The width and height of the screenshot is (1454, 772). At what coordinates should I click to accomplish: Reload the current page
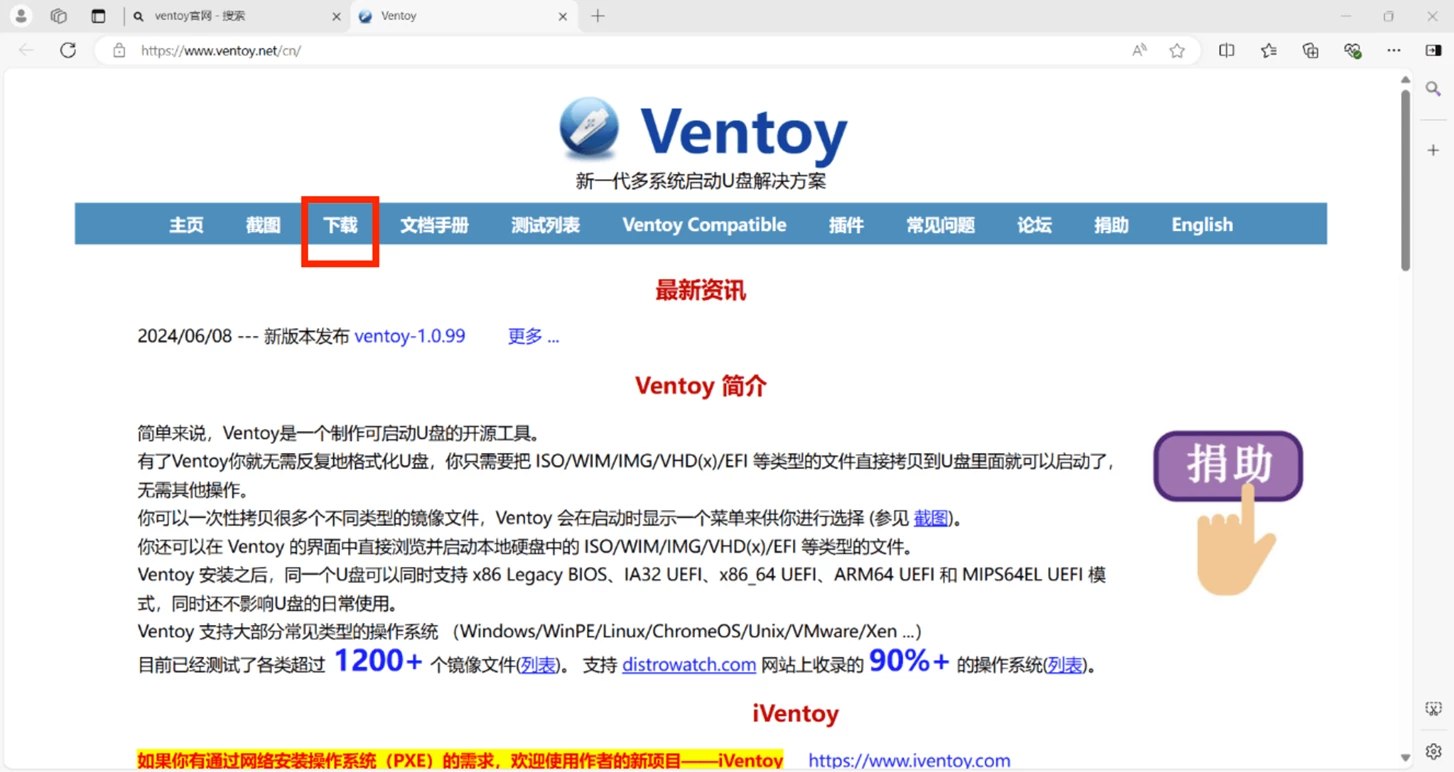click(67, 50)
